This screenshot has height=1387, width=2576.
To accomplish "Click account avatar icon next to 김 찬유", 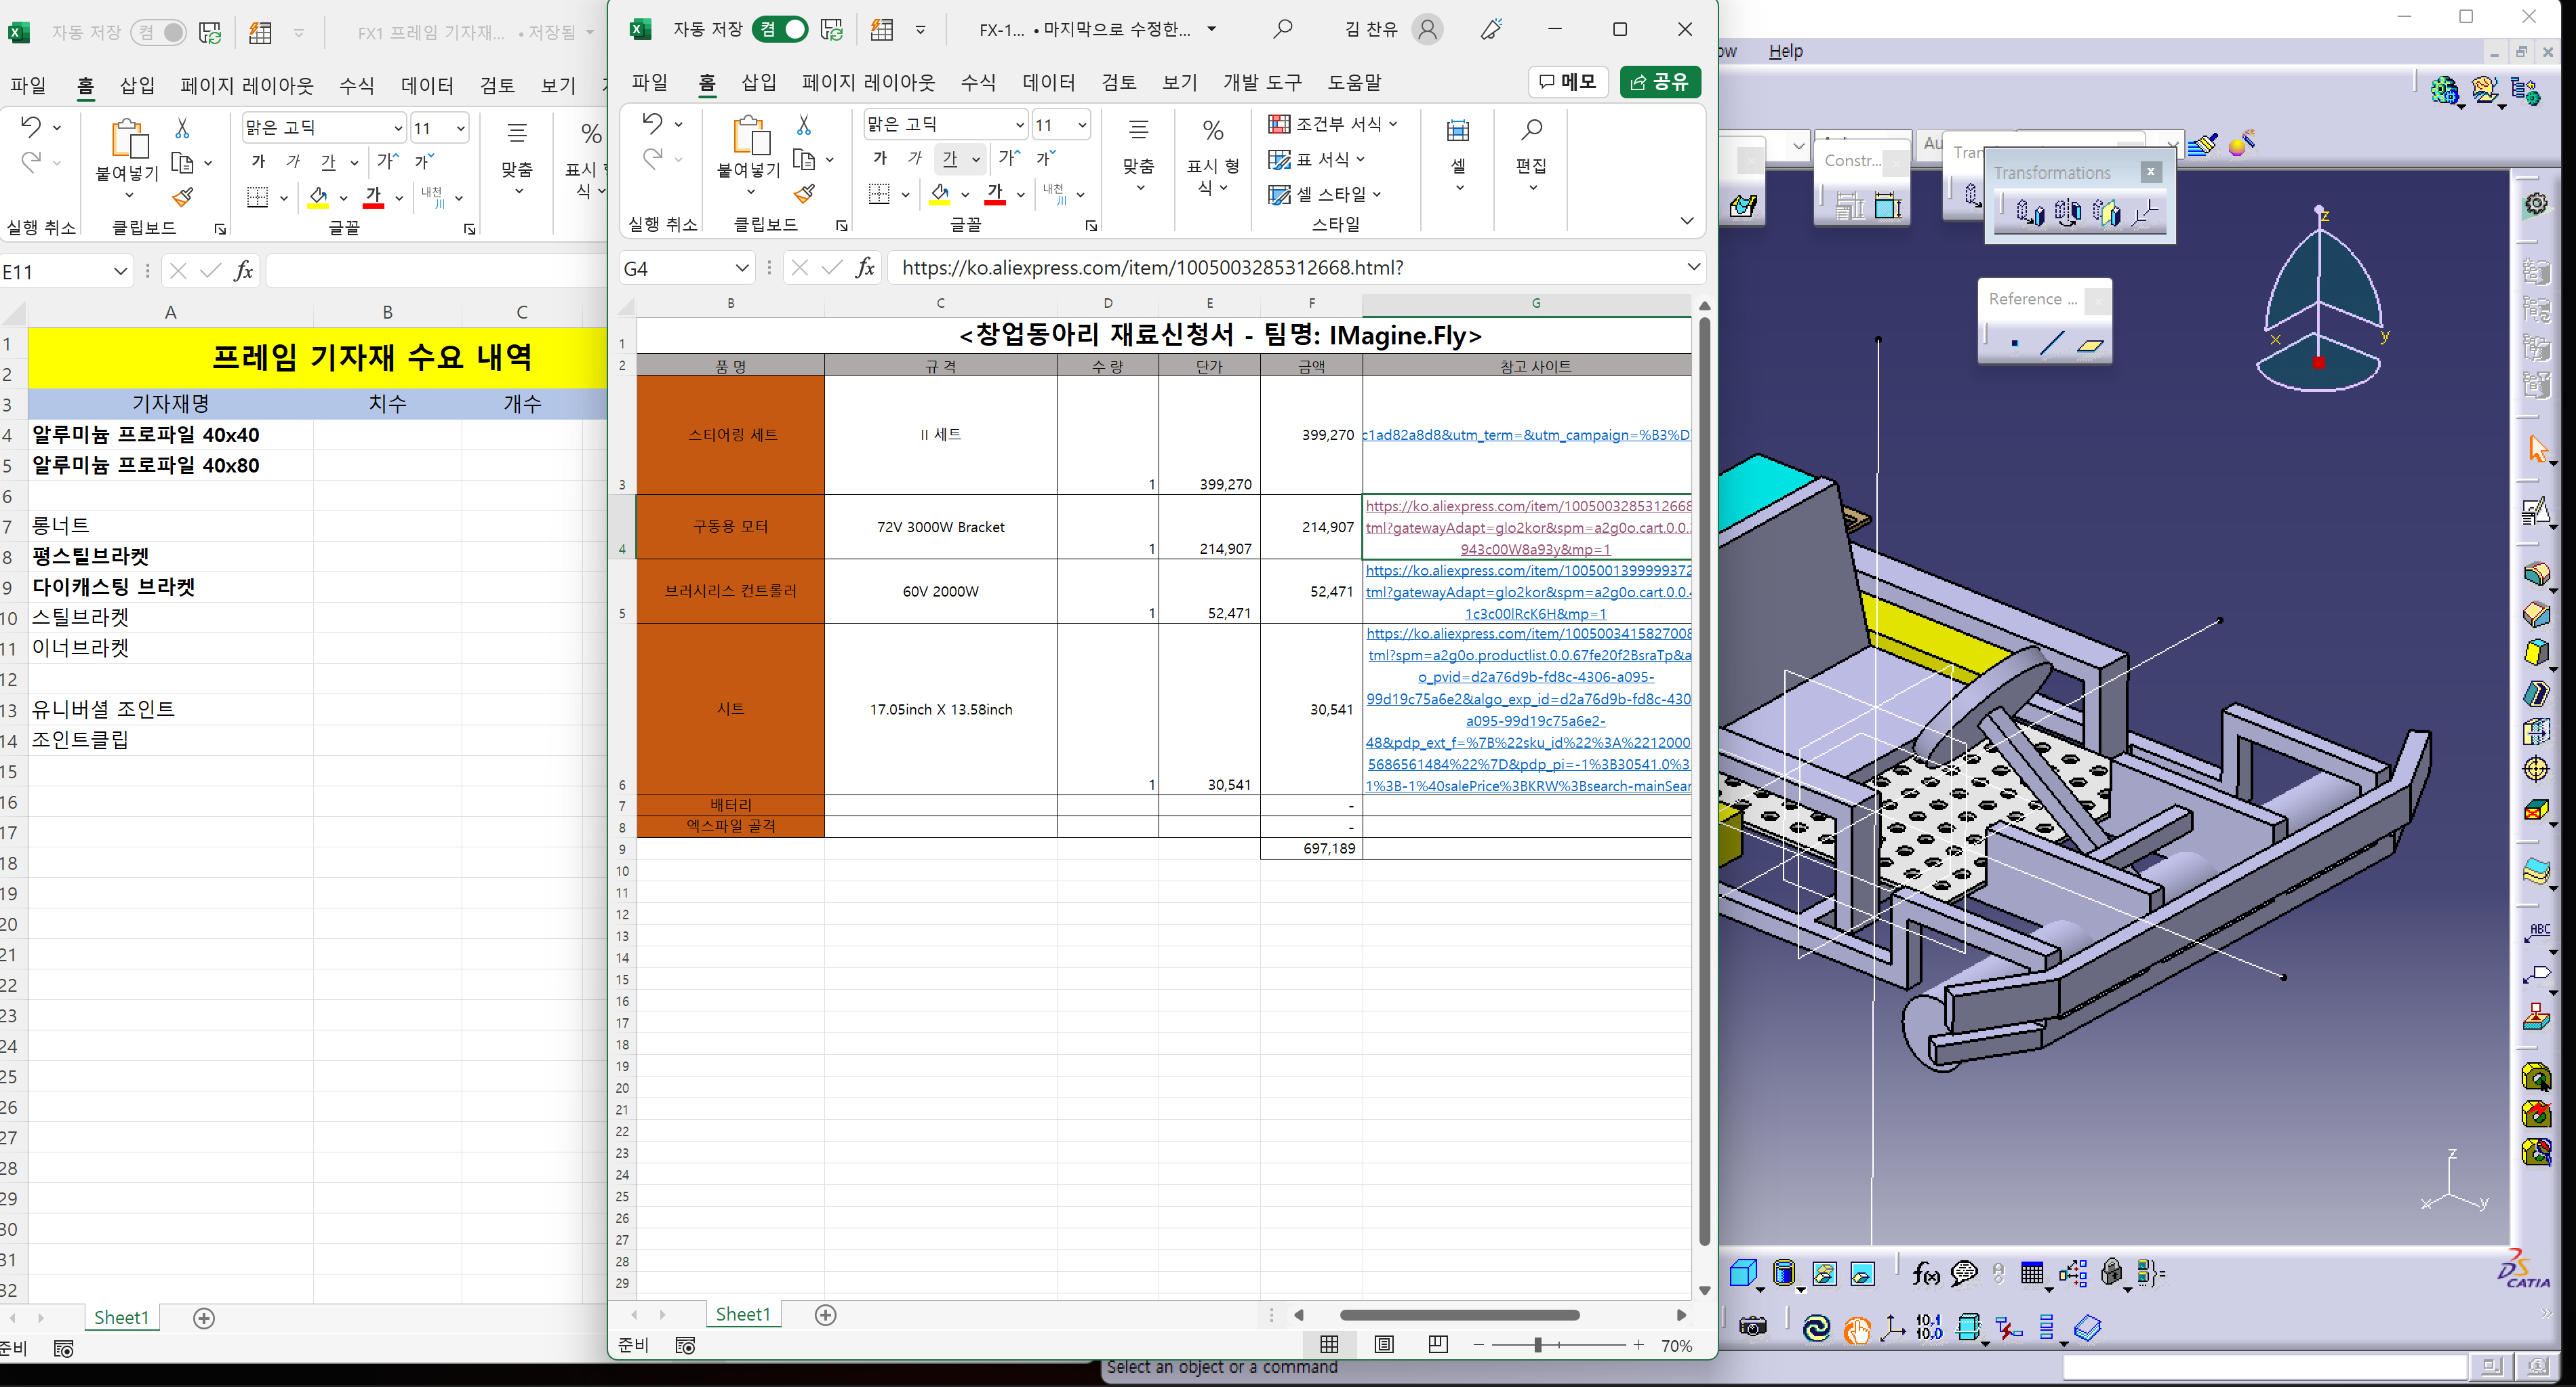I will click(1427, 29).
